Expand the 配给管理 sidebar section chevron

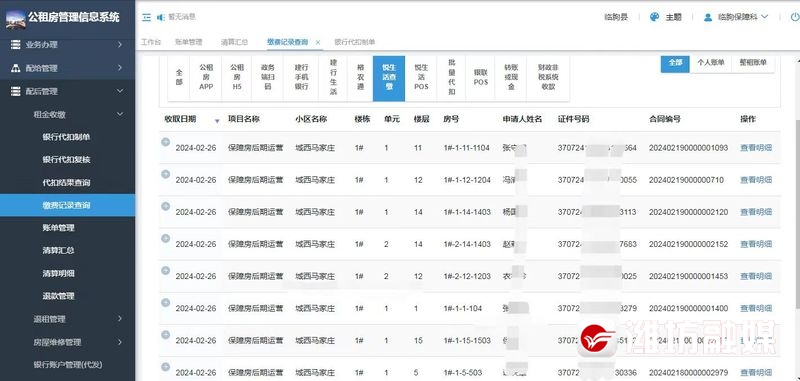coord(120,68)
